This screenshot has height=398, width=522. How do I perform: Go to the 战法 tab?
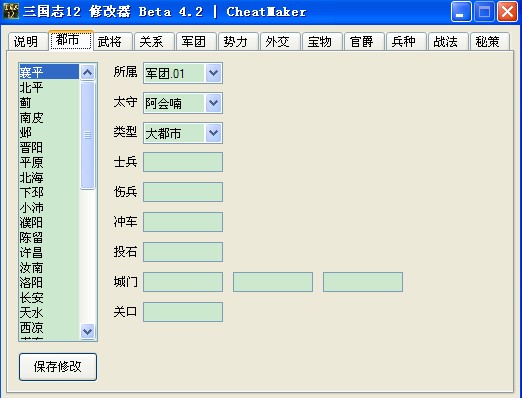pyautogui.click(x=448, y=42)
